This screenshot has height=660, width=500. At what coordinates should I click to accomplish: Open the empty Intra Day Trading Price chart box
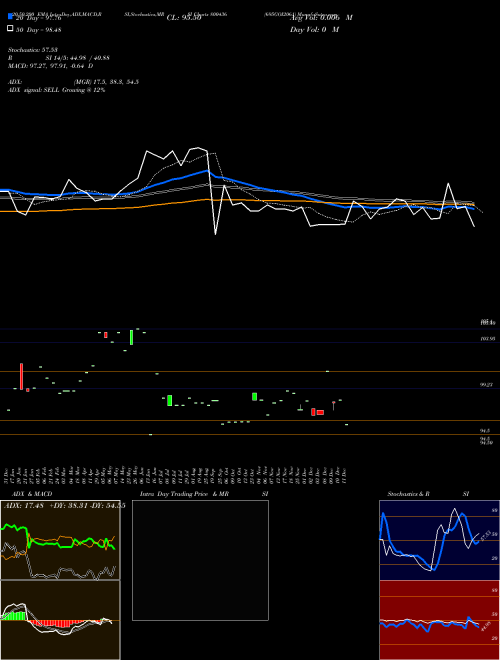(200, 560)
